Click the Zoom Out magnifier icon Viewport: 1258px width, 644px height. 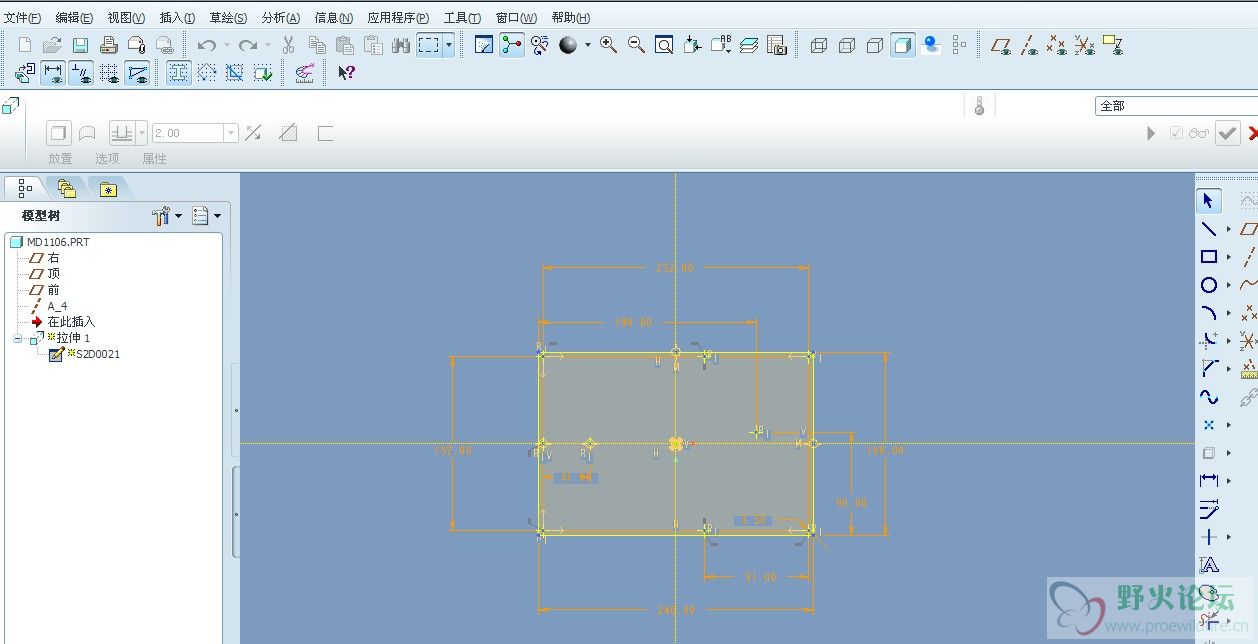coord(636,45)
